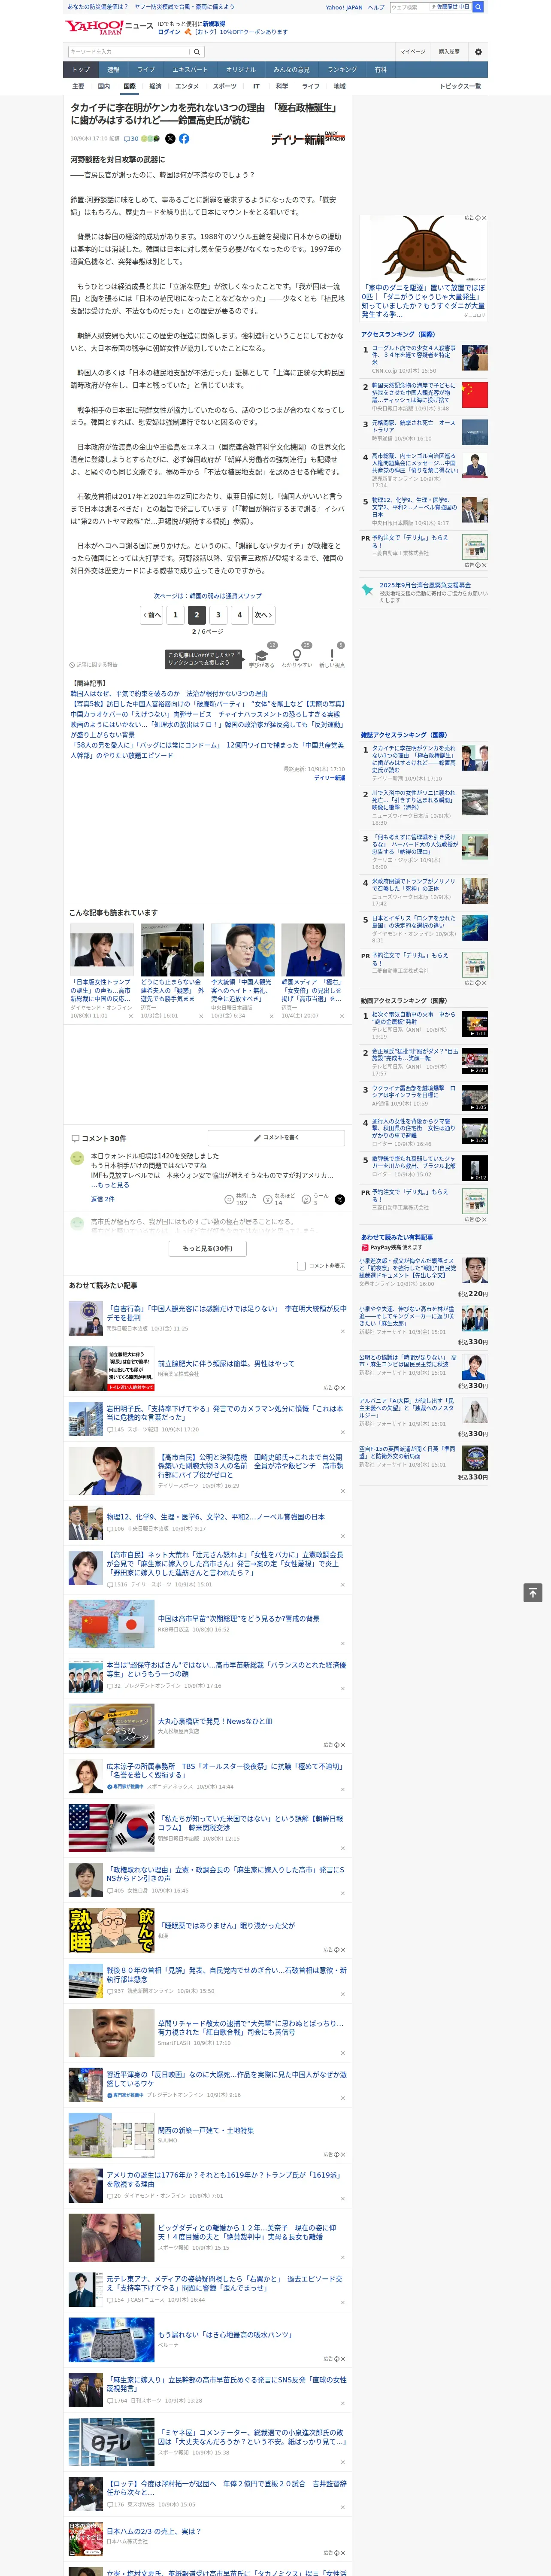
Task: Click the search magnifier icon beside keyword field
Action: [x=197, y=51]
